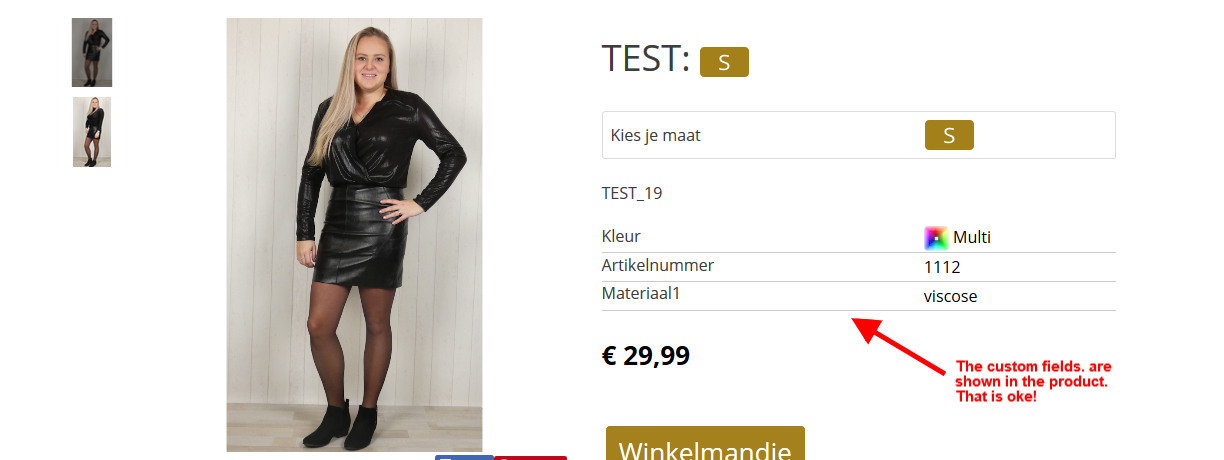Click the S badge beside TEST heading
Screen dimensions: 1224x460
click(x=724, y=62)
